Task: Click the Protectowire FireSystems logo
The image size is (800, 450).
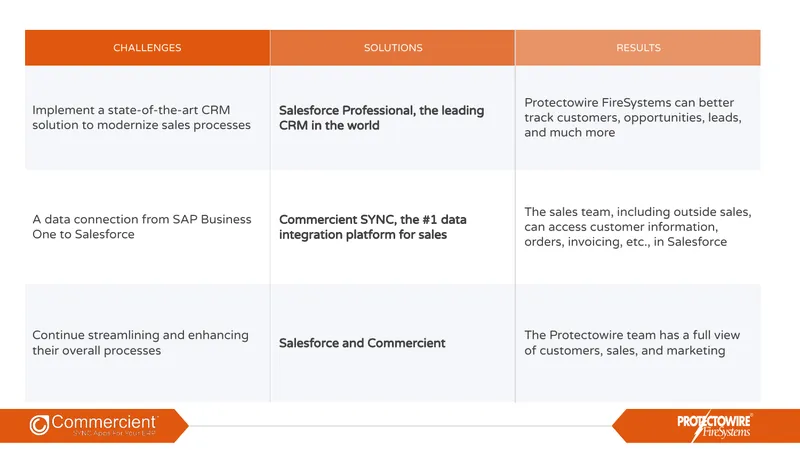Action: (x=714, y=427)
